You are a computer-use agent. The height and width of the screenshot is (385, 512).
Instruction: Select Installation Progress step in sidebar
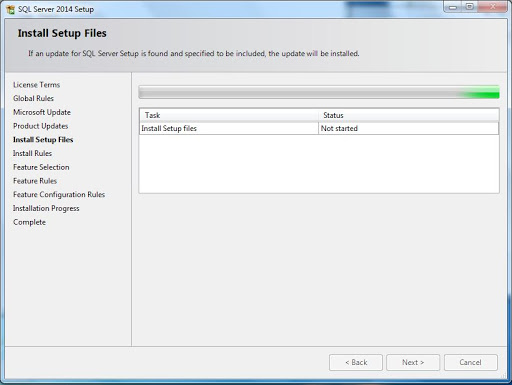coord(46,208)
